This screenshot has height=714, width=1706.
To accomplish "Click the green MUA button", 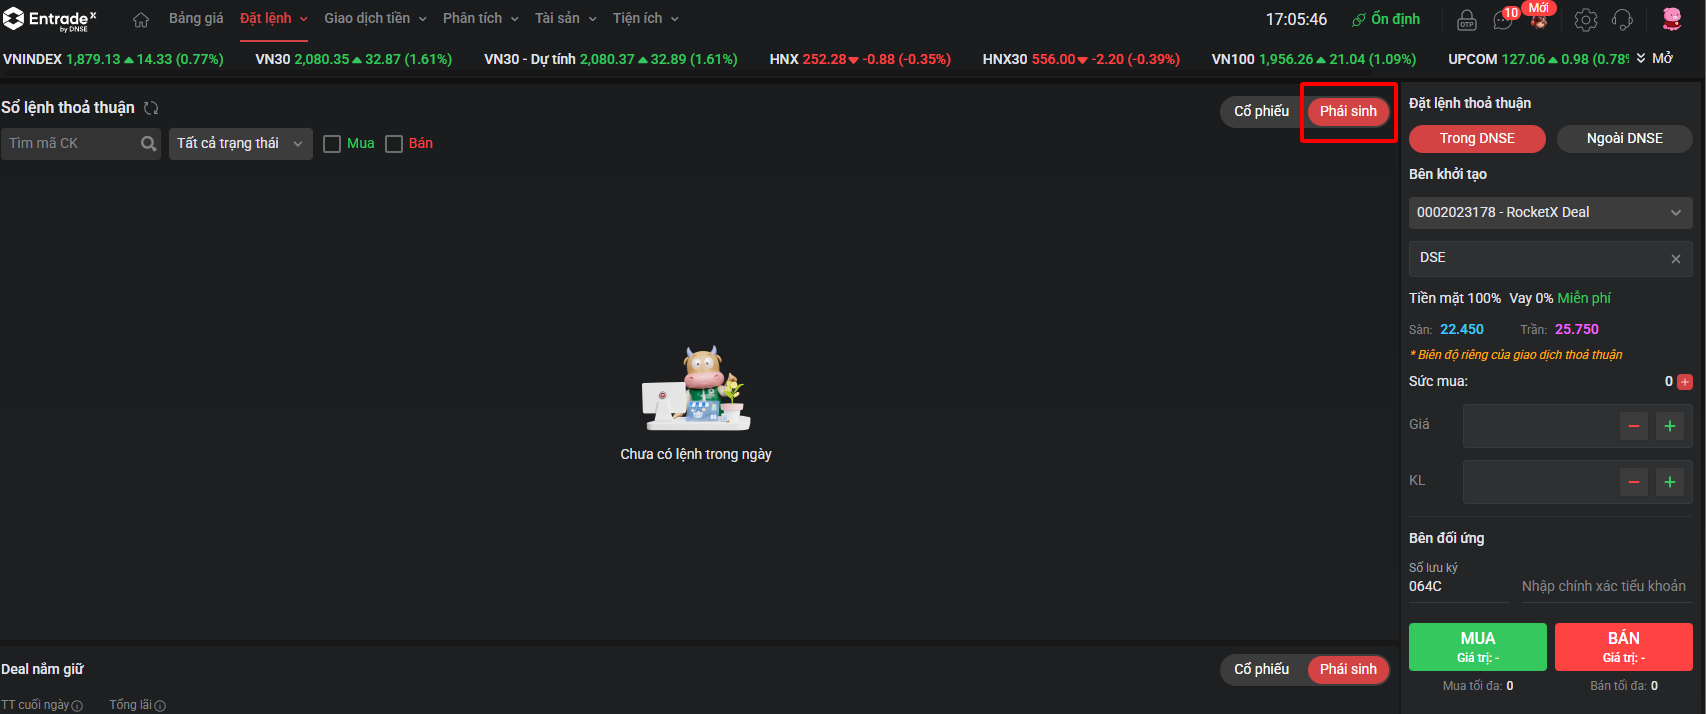I will pos(1478,647).
